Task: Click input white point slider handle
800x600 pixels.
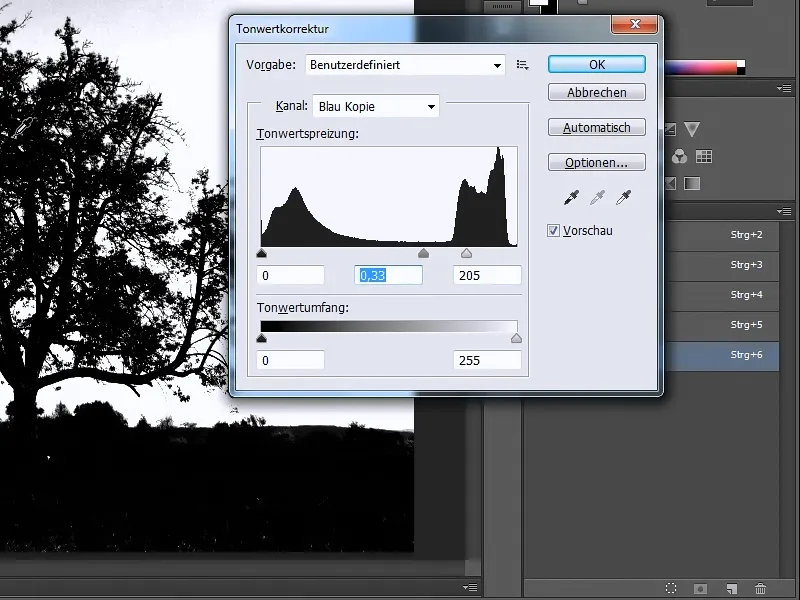Action: click(x=466, y=253)
